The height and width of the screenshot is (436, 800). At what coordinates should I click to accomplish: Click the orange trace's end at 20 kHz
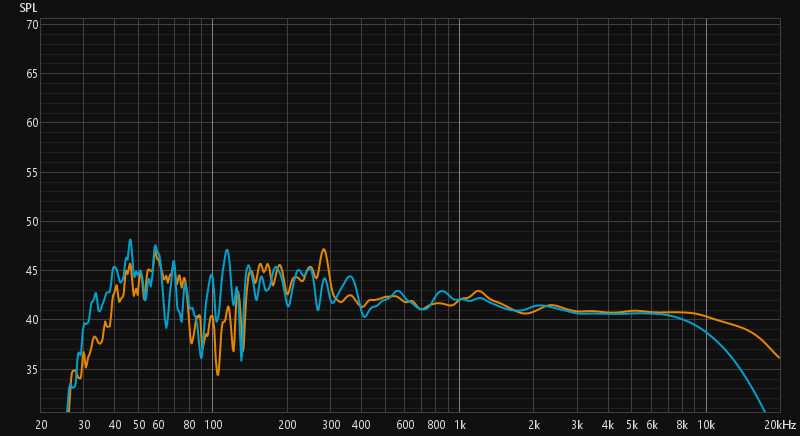779,357
